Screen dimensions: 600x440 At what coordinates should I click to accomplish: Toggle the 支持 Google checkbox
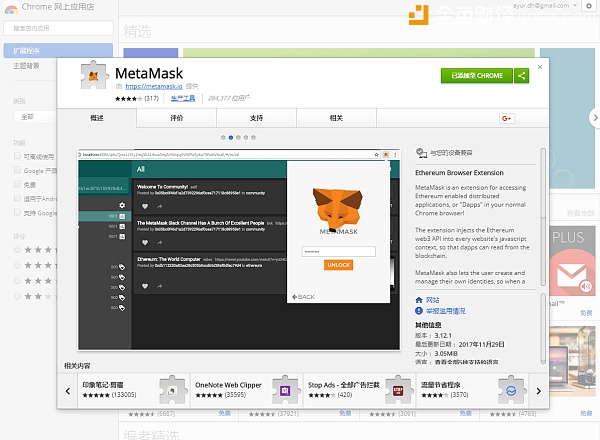17,212
